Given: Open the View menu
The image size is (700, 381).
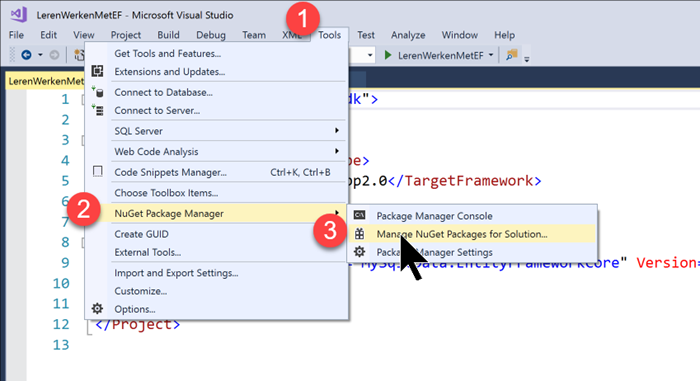Looking at the screenshot, I should (83, 35).
